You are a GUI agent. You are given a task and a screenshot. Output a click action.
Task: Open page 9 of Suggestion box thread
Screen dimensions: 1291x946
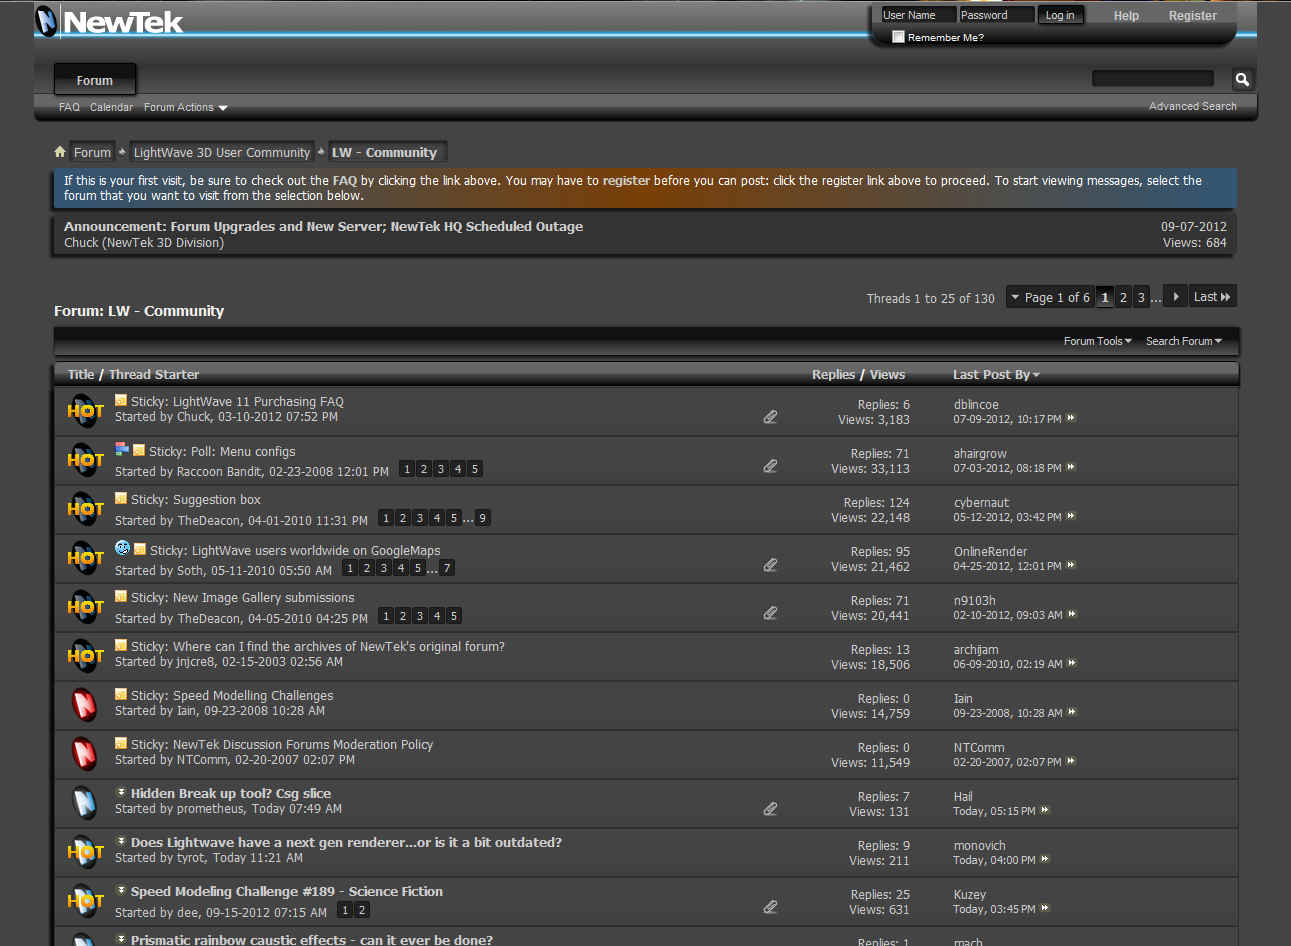482,518
